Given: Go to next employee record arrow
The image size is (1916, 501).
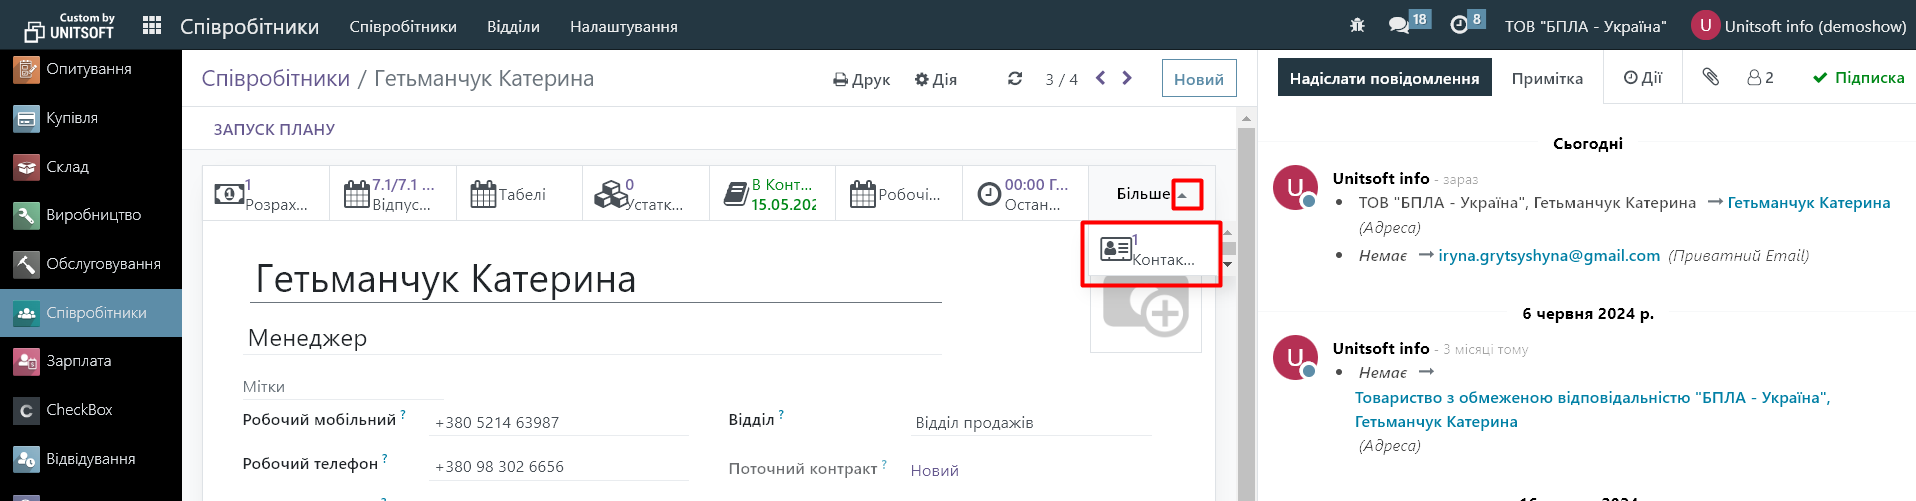Looking at the screenshot, I should (x=1127, y=78).
